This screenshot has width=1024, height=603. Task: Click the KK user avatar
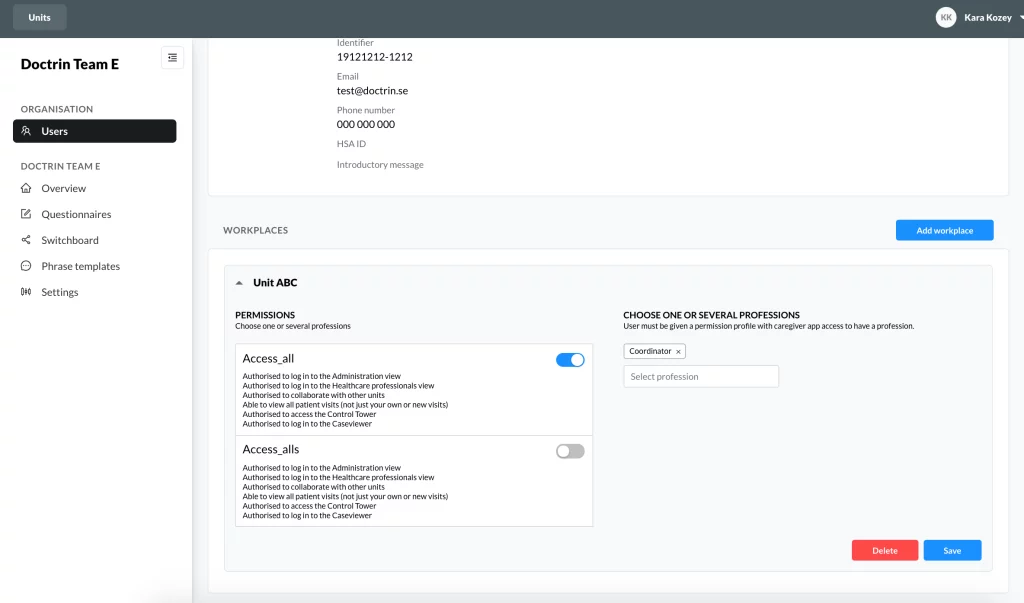coord(946,18)
